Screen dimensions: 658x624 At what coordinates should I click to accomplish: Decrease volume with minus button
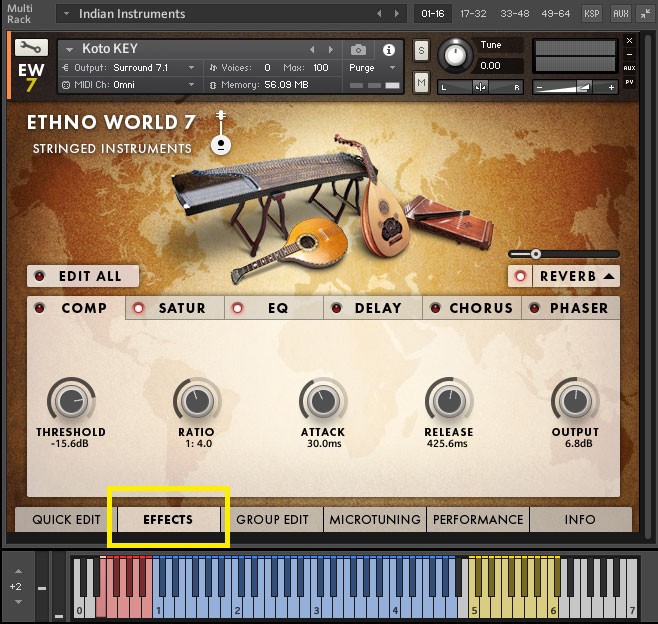(x=540, y=88)
